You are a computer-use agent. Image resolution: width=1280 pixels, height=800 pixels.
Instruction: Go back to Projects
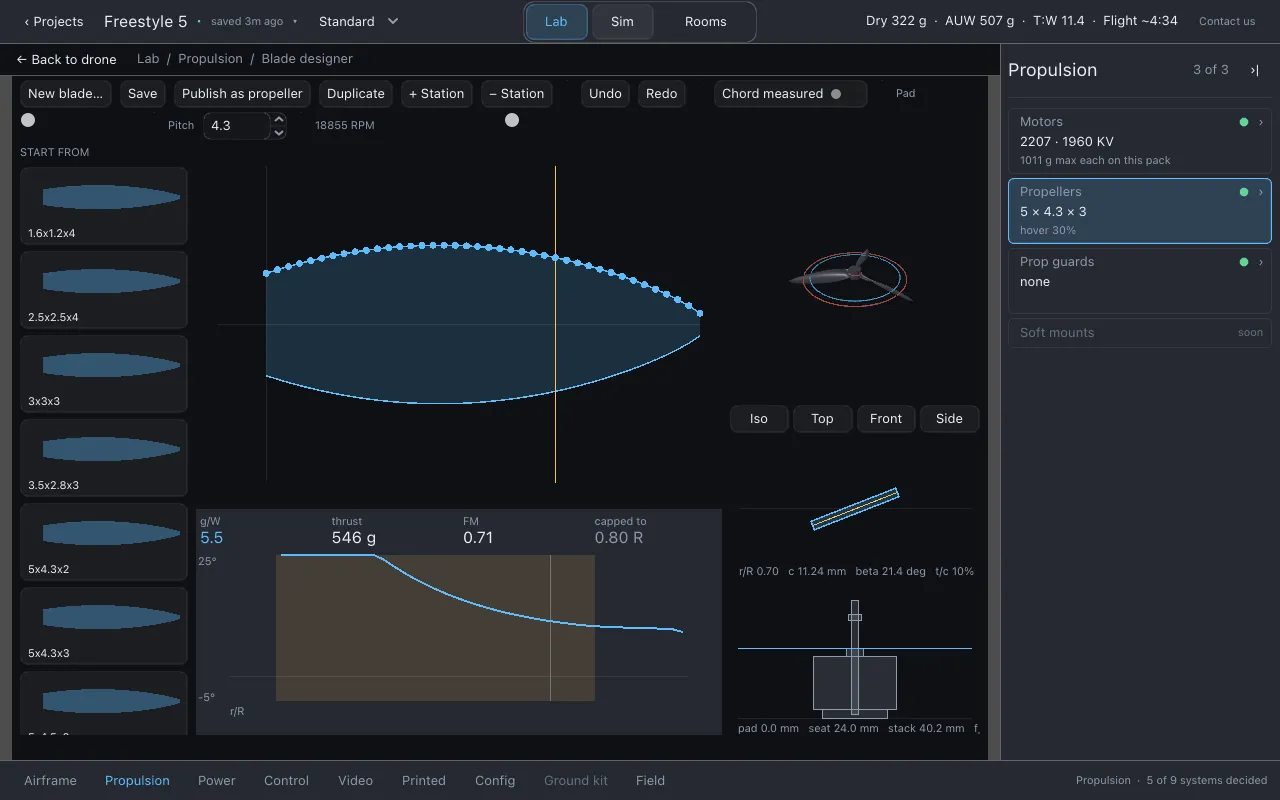pos(54,21)
